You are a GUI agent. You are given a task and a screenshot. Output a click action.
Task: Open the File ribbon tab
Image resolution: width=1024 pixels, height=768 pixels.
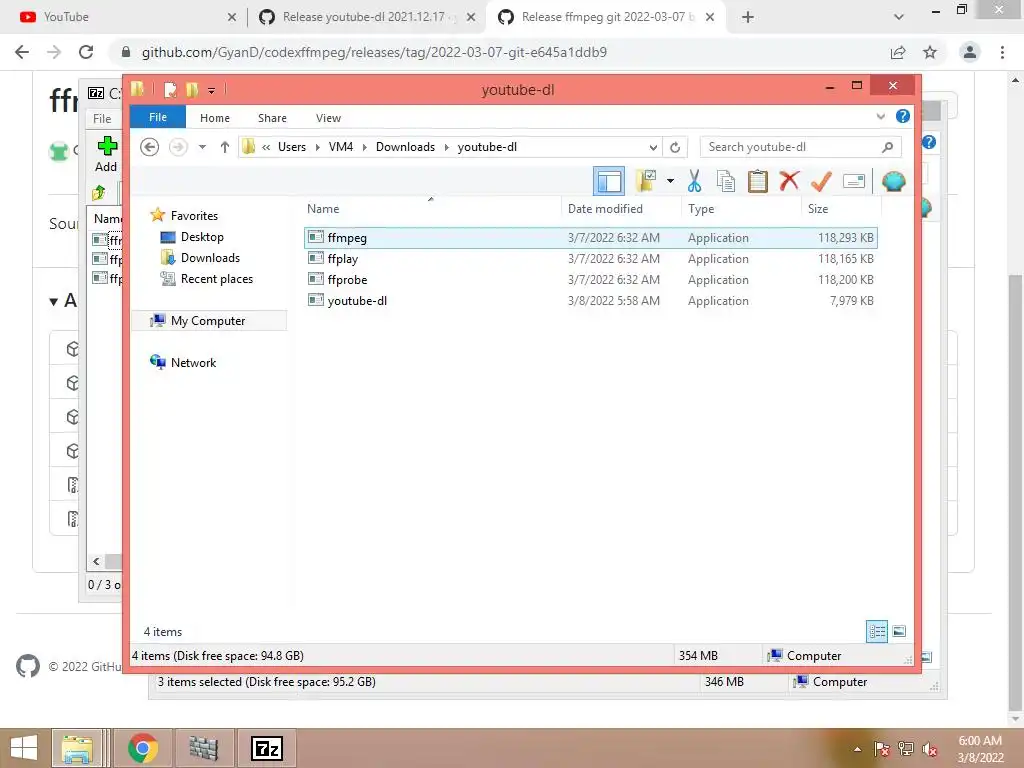pyautogui.click(x=158, y=117)
